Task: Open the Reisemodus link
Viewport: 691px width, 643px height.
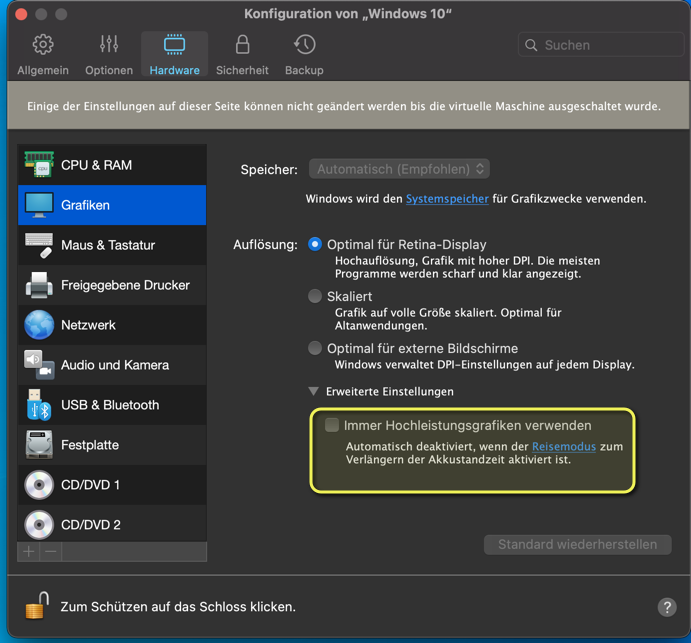Action: (x=564, y=446)
